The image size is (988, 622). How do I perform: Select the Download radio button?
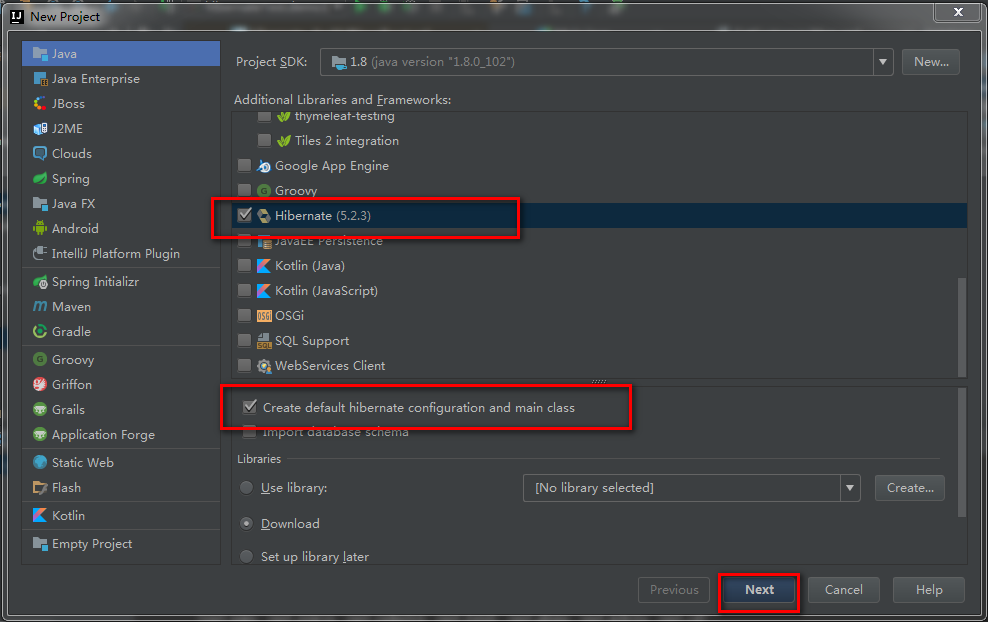(246, 524)
